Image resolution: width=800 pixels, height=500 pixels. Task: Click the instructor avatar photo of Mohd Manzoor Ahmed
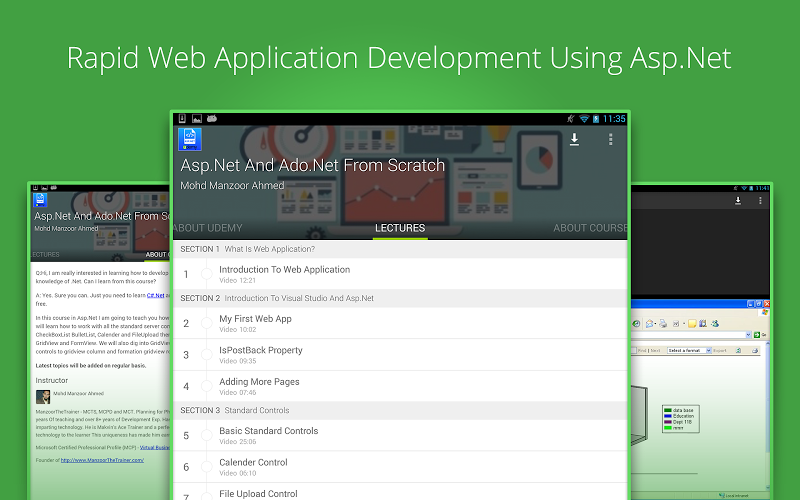click(x=43, y=397)
